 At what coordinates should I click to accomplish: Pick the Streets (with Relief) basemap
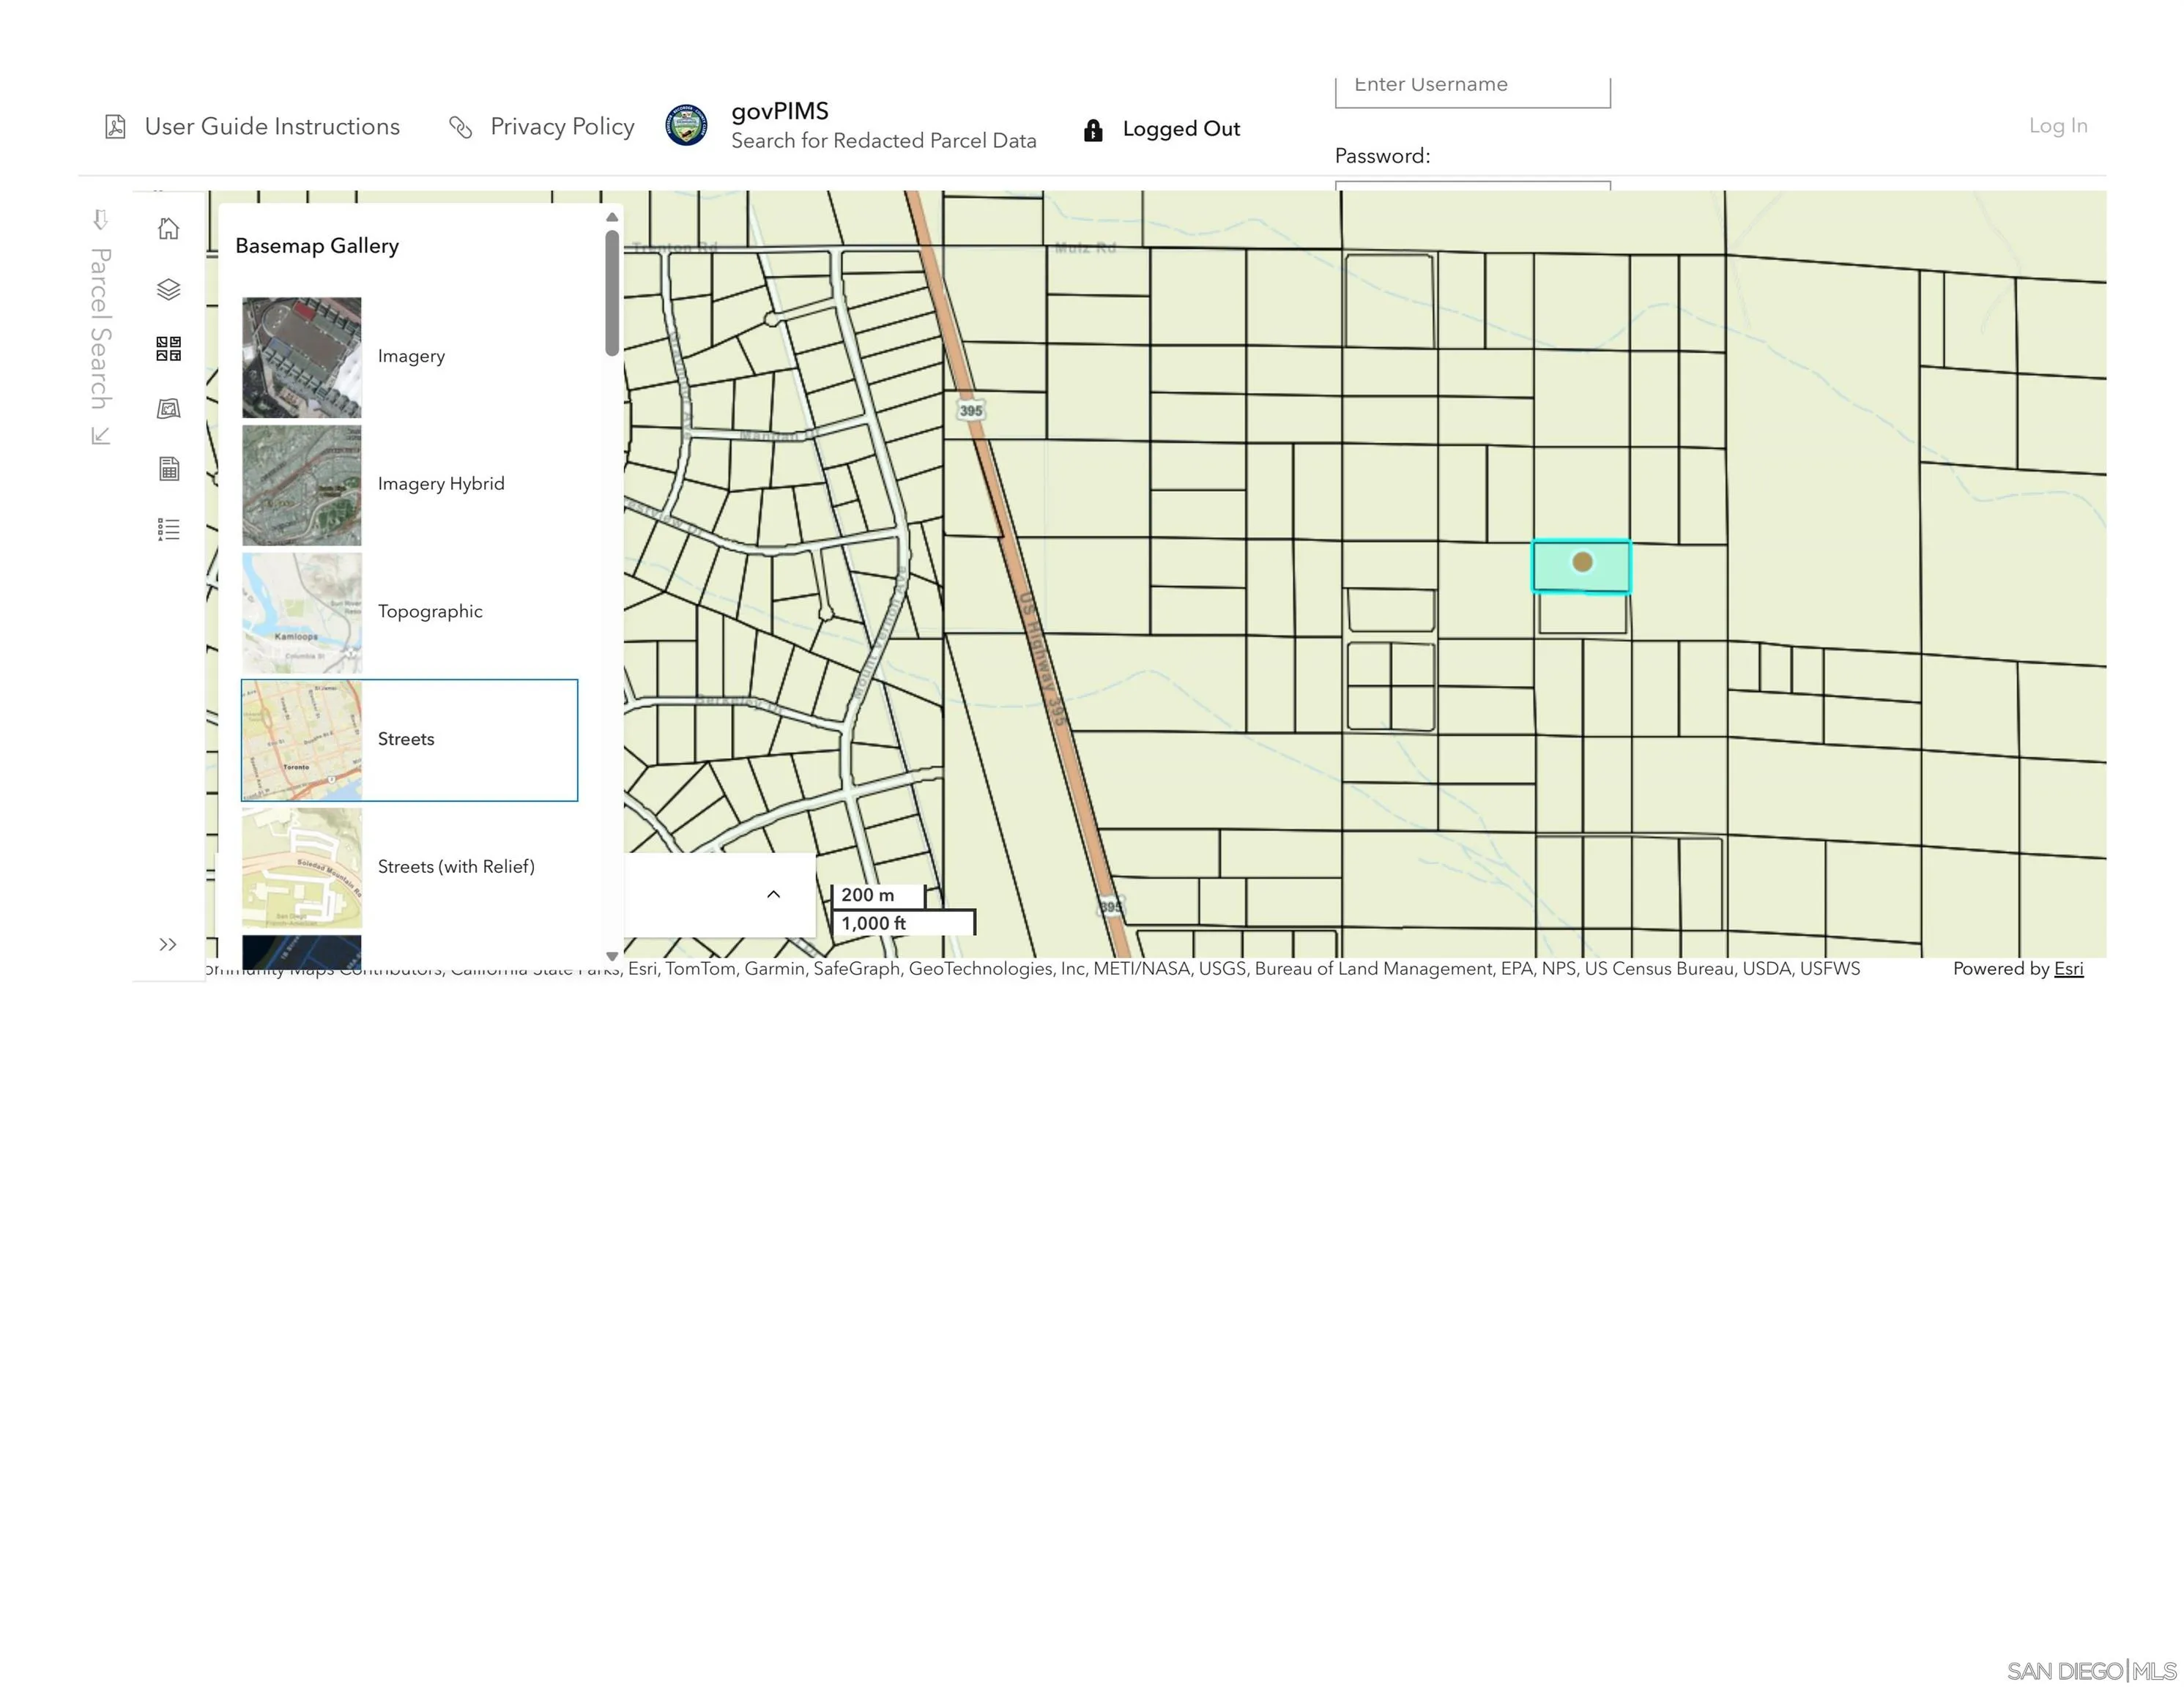(x=409, y=867)
